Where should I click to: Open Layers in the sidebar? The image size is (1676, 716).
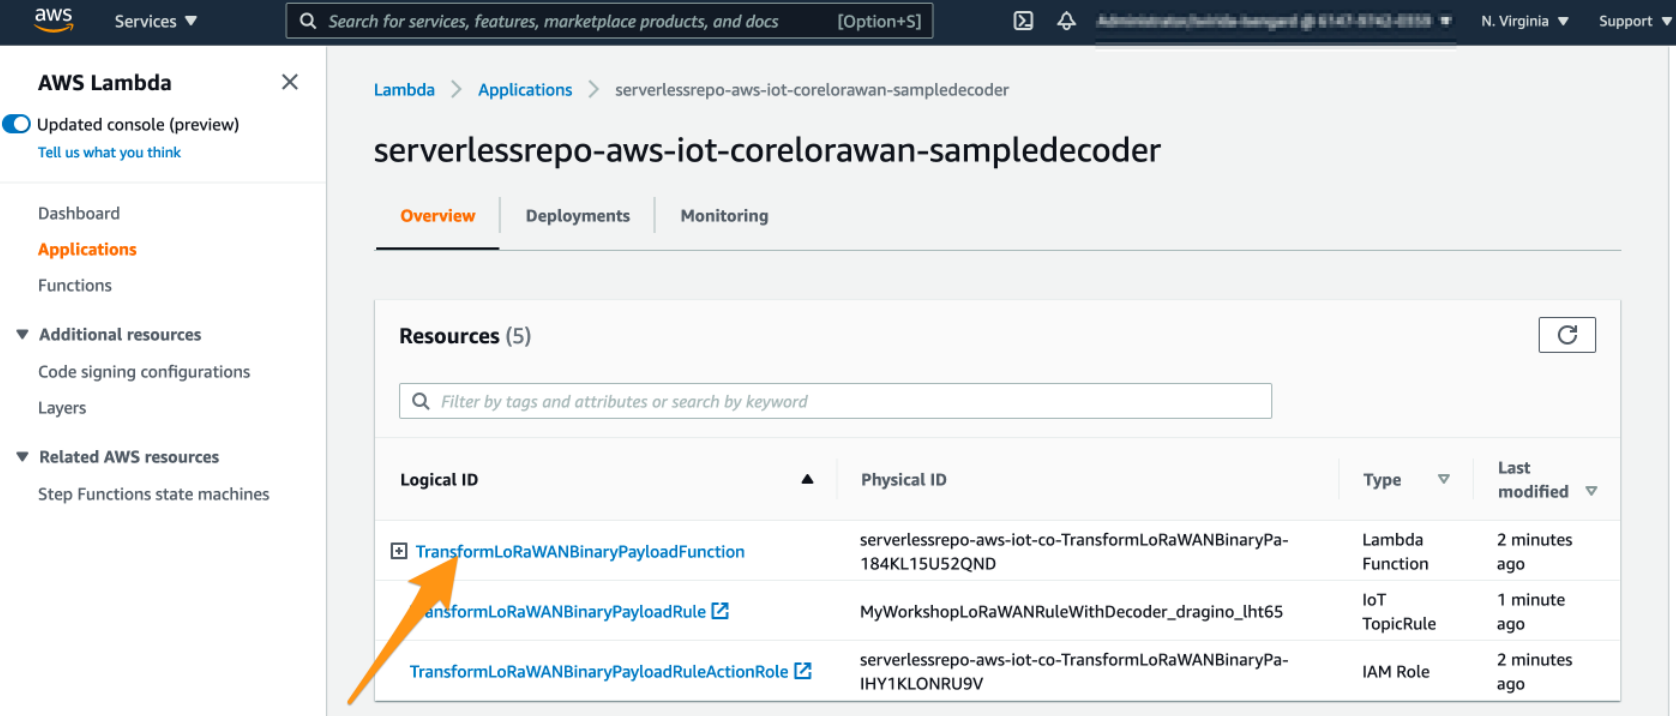pos(62,407)
